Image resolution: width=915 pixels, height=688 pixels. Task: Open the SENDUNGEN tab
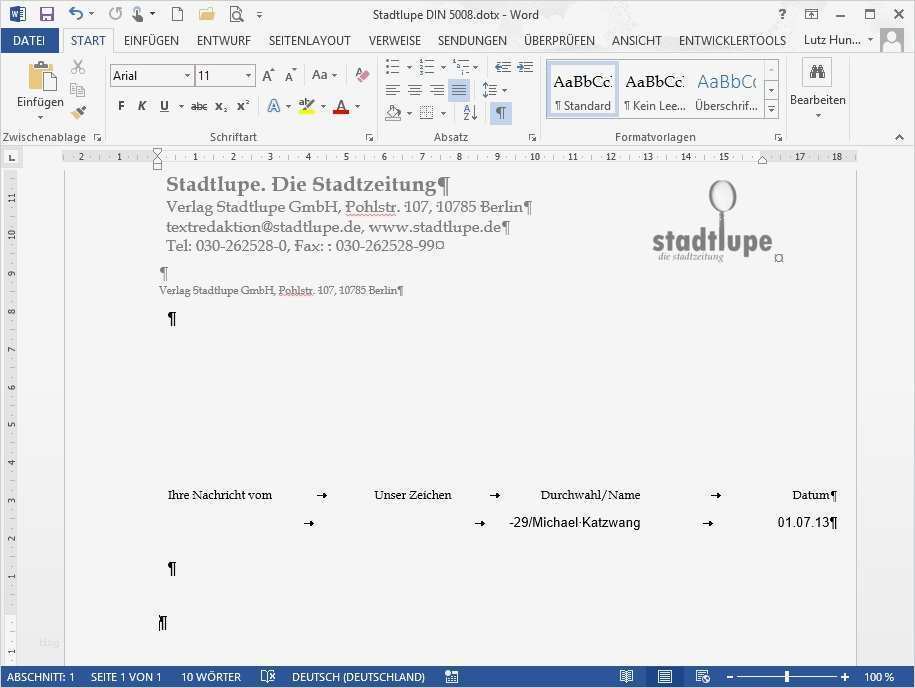point(471,41)
